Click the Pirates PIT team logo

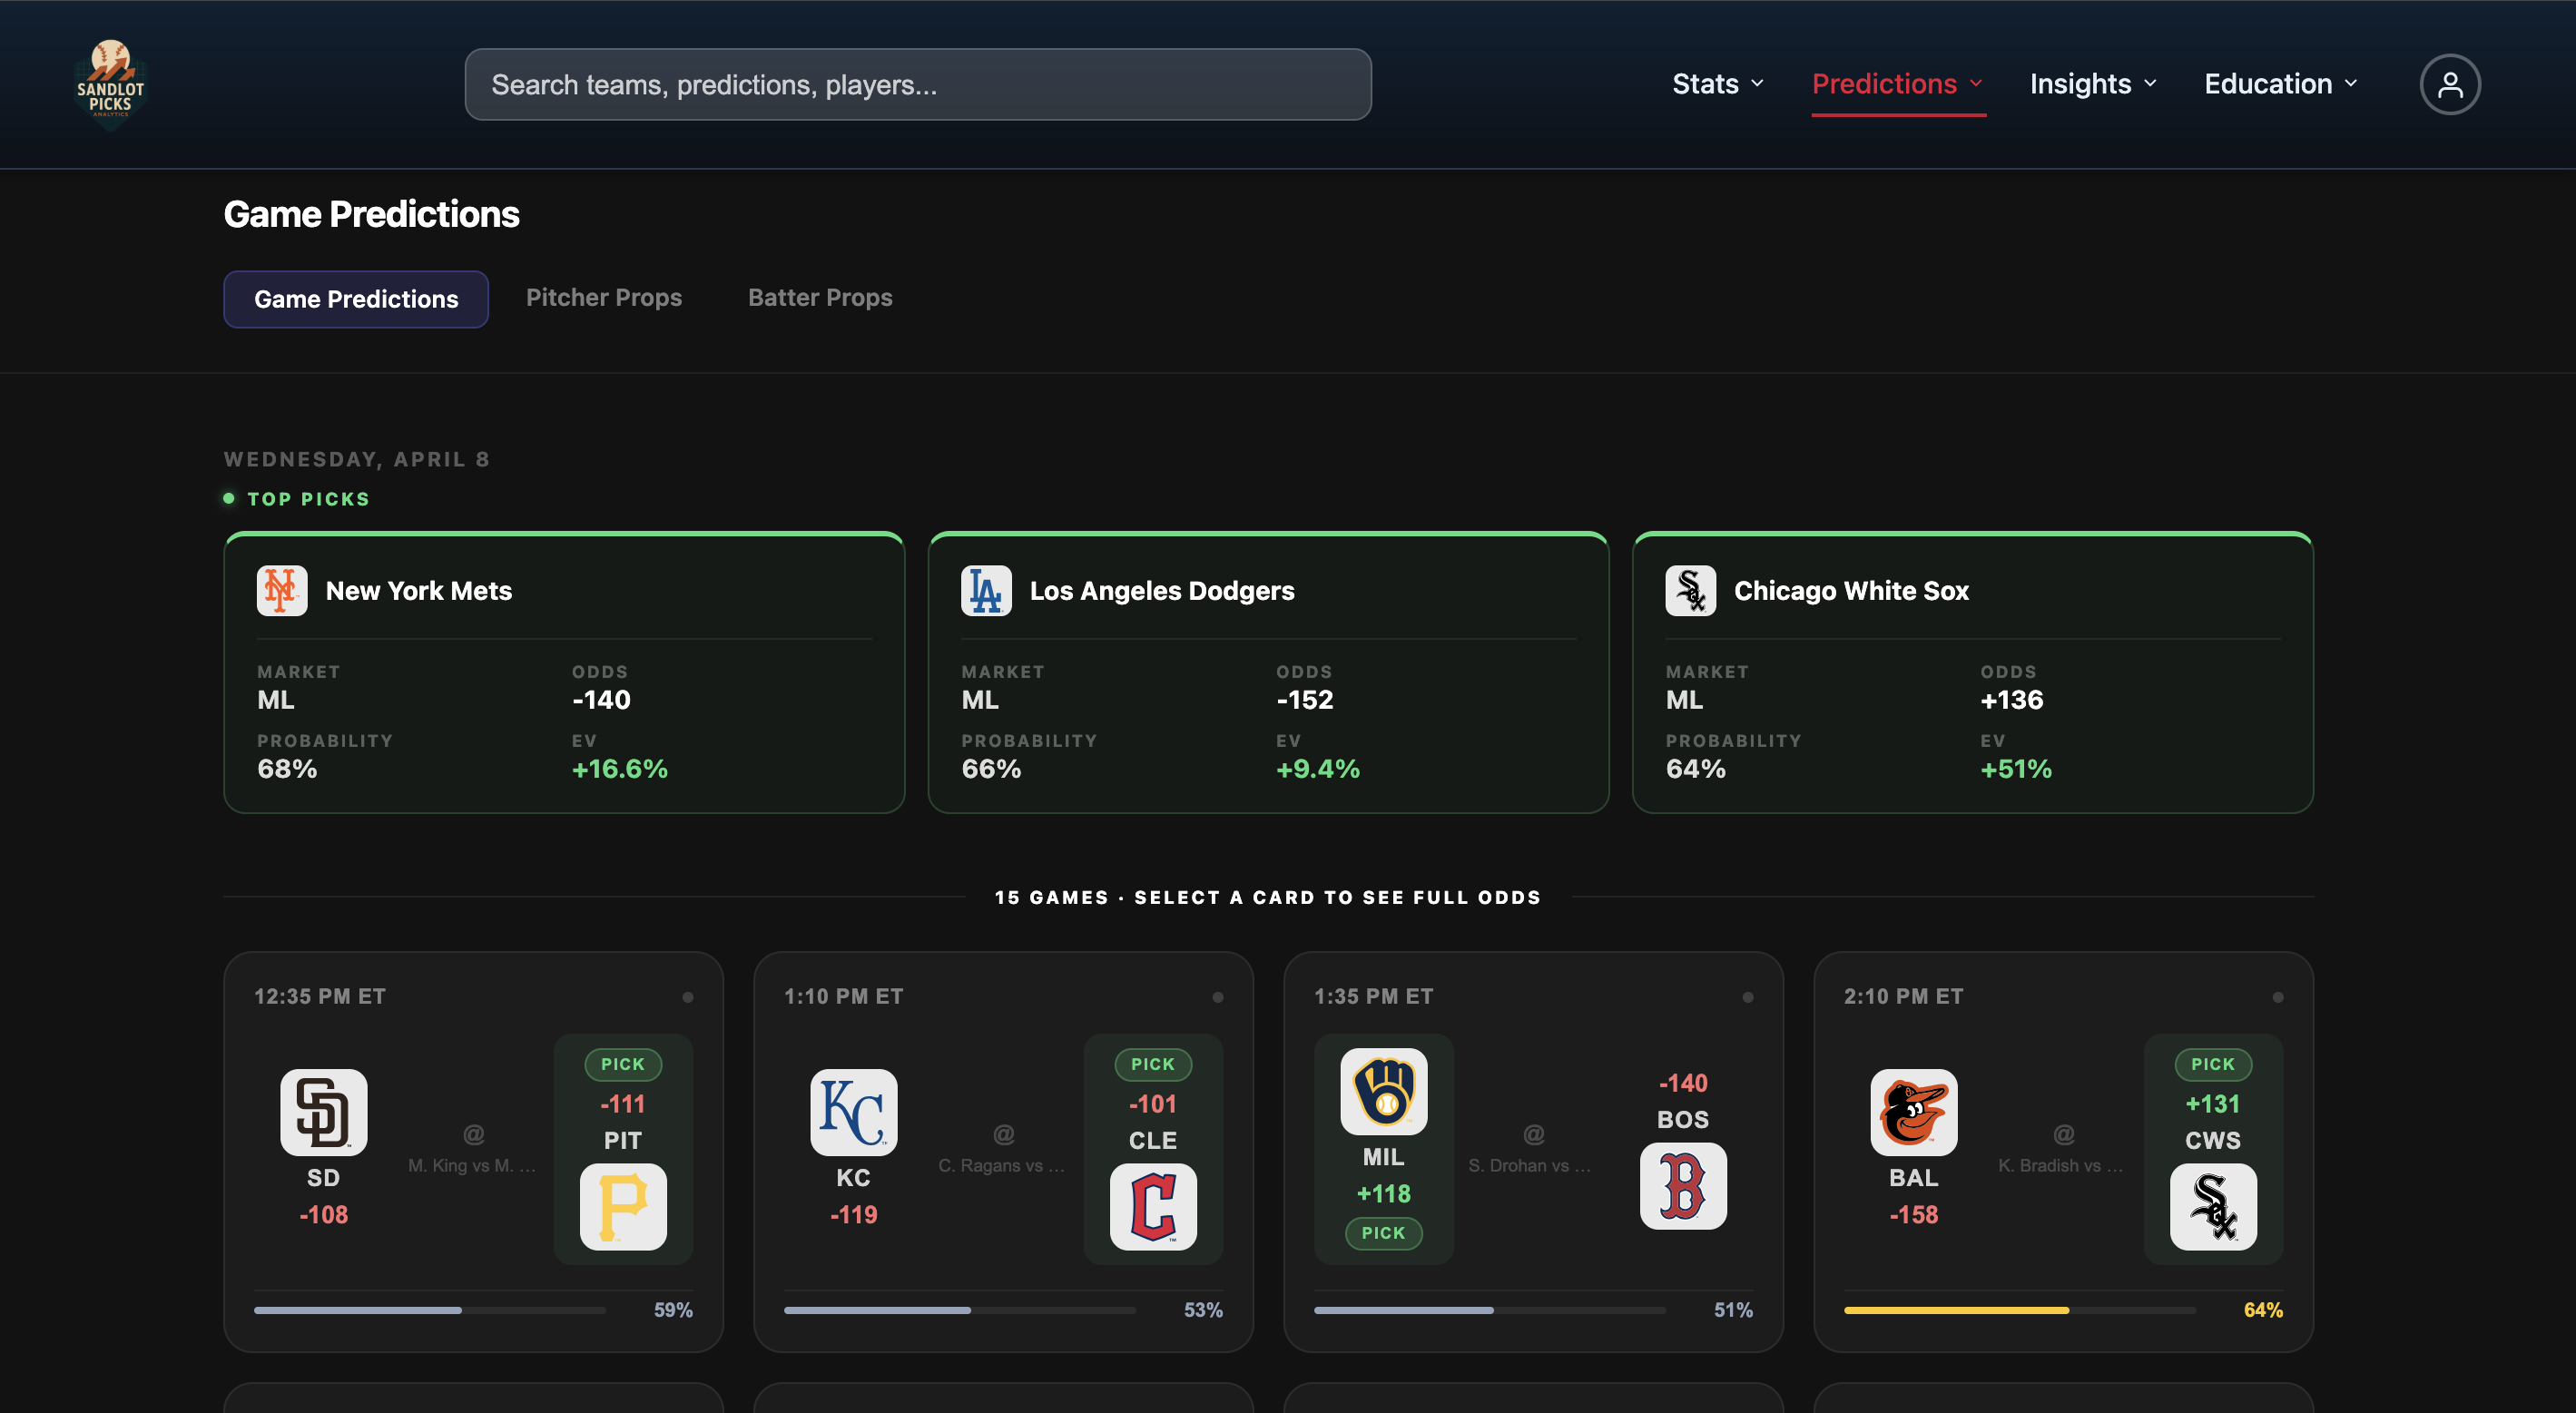click(x=623, y=1206)
